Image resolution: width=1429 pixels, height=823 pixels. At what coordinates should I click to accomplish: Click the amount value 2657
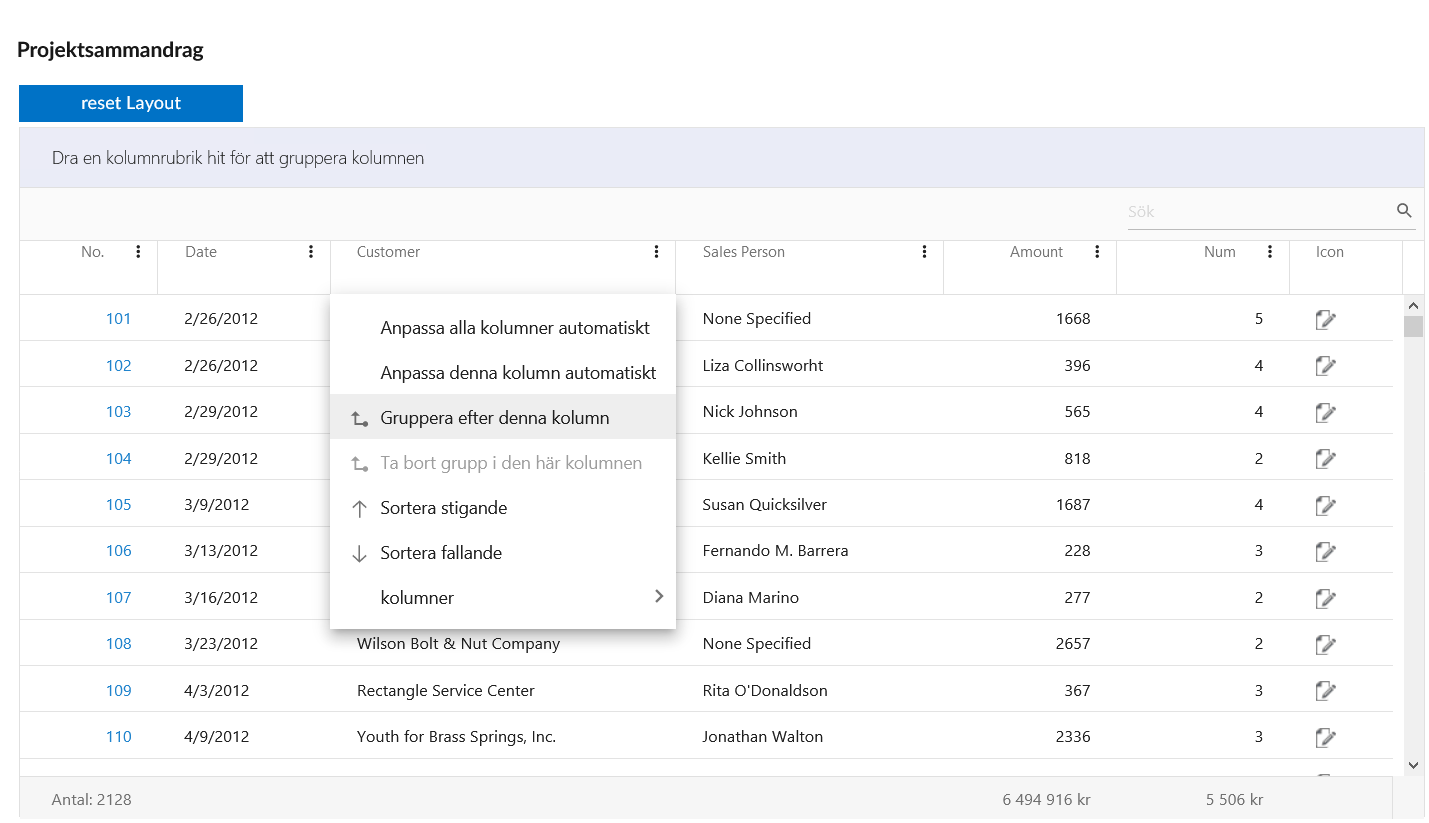(1073, 644)
